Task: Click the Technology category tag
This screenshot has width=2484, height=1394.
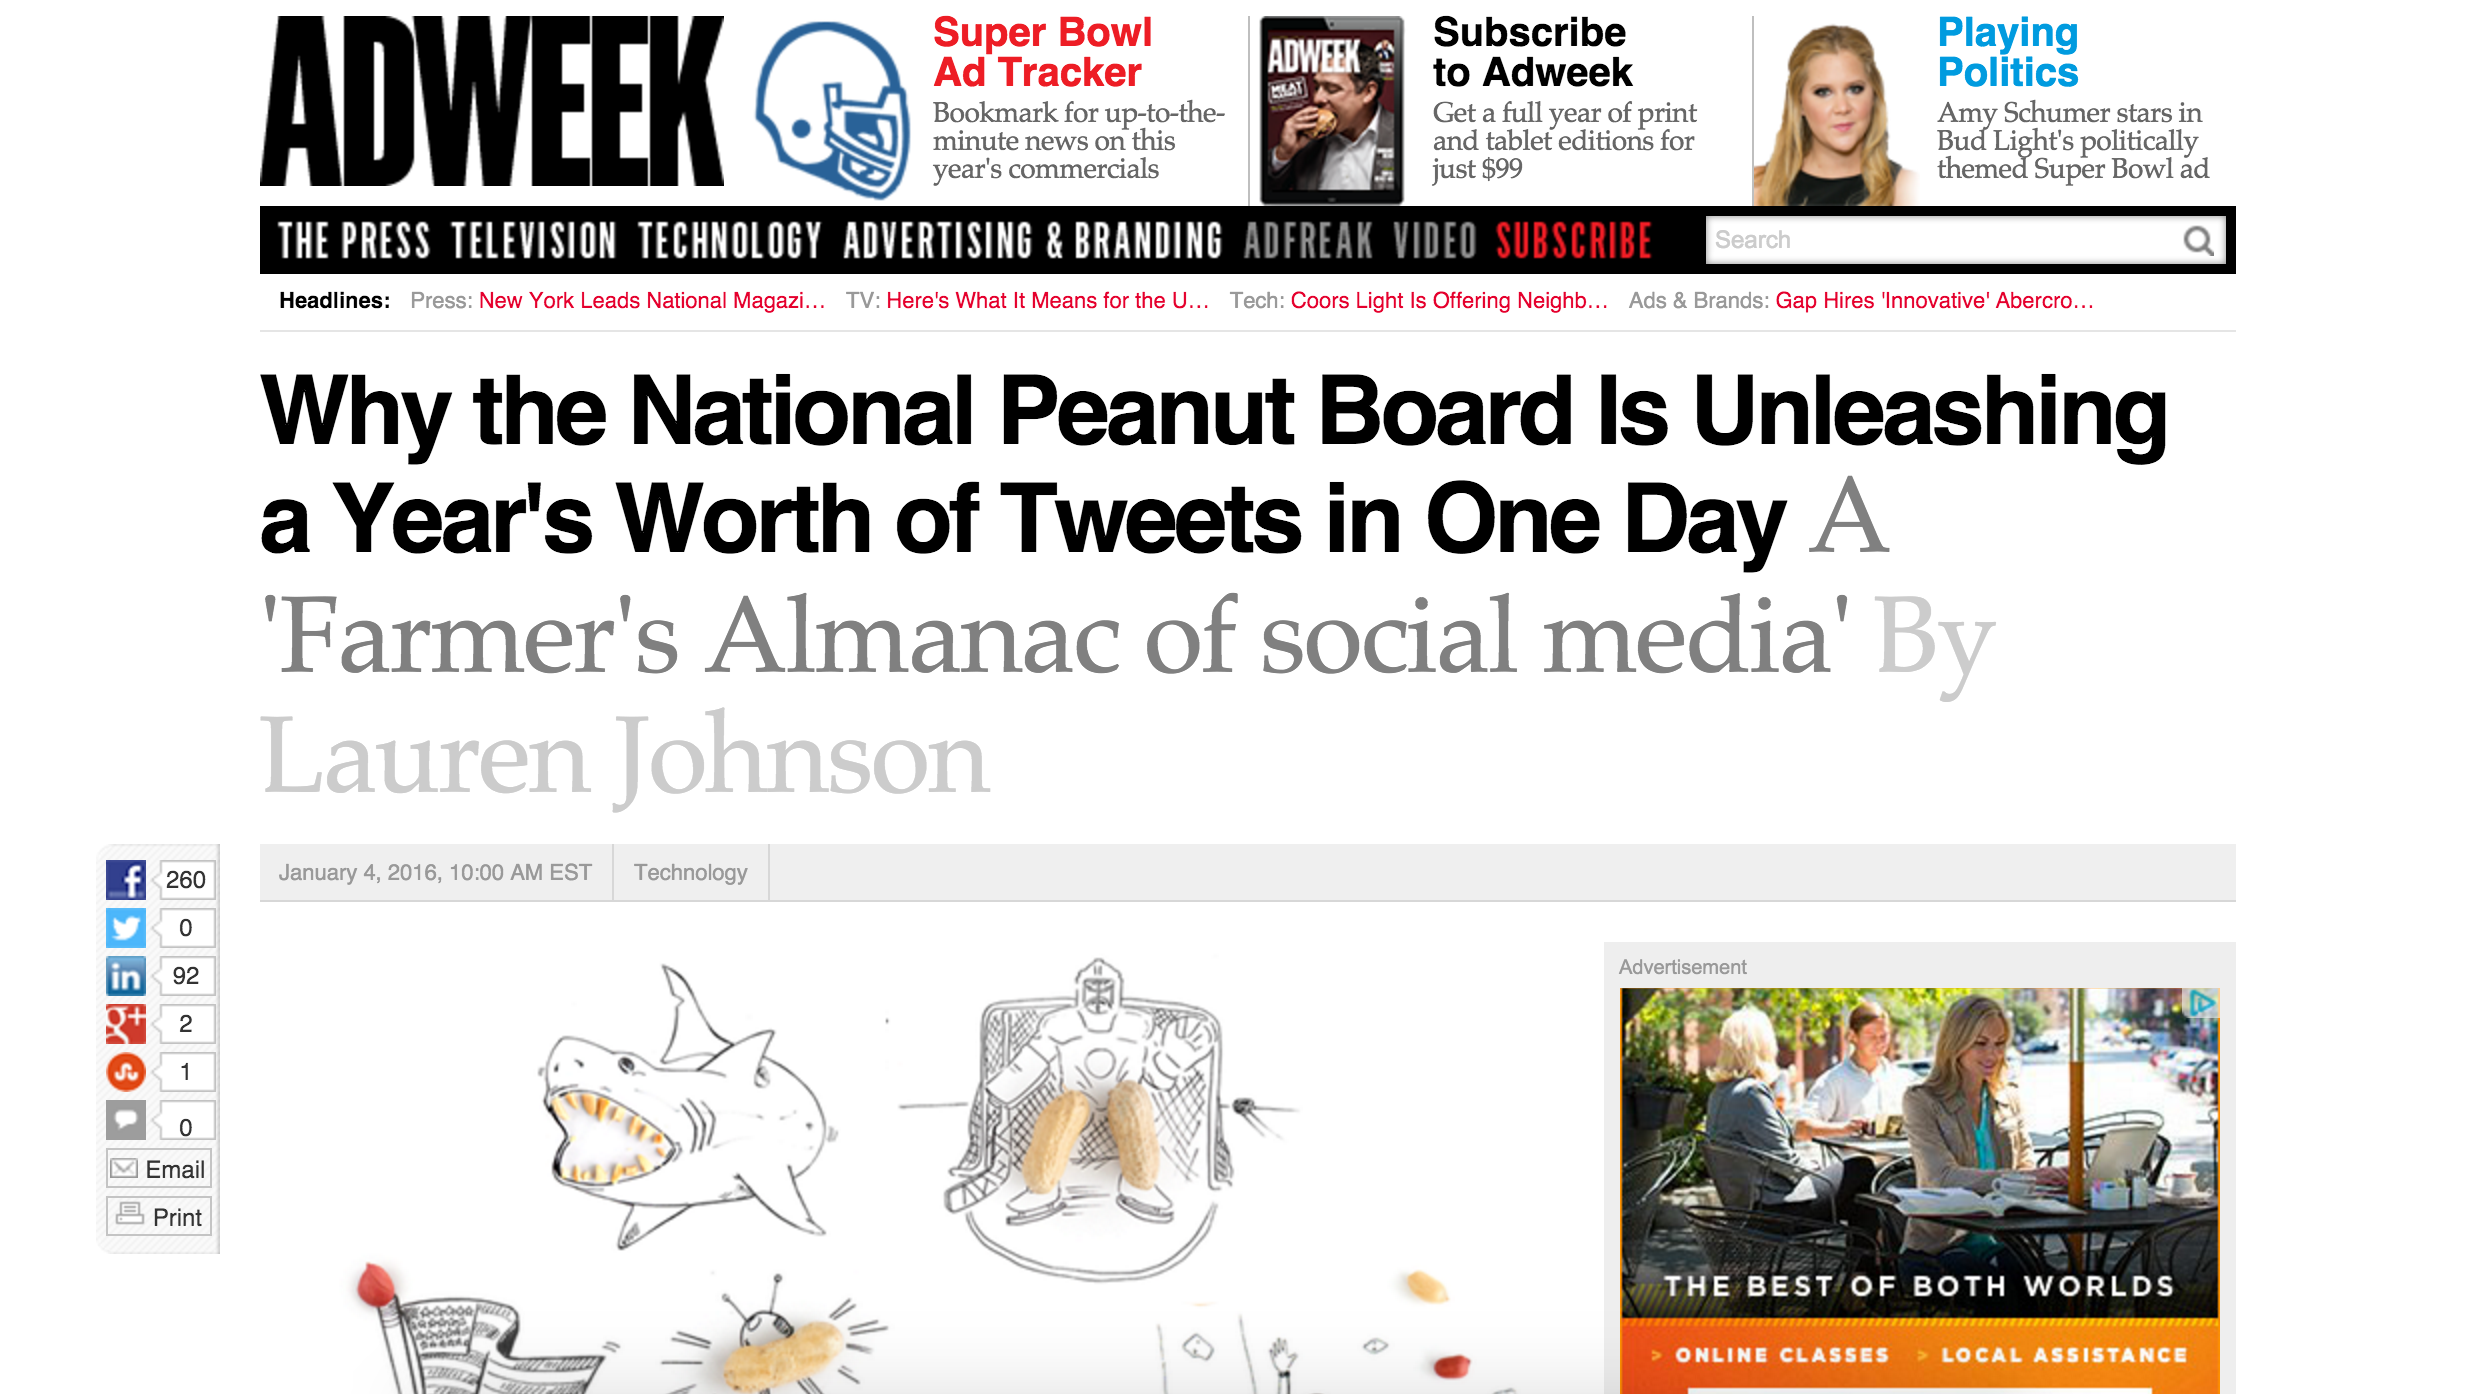Action: coord(690,873)
